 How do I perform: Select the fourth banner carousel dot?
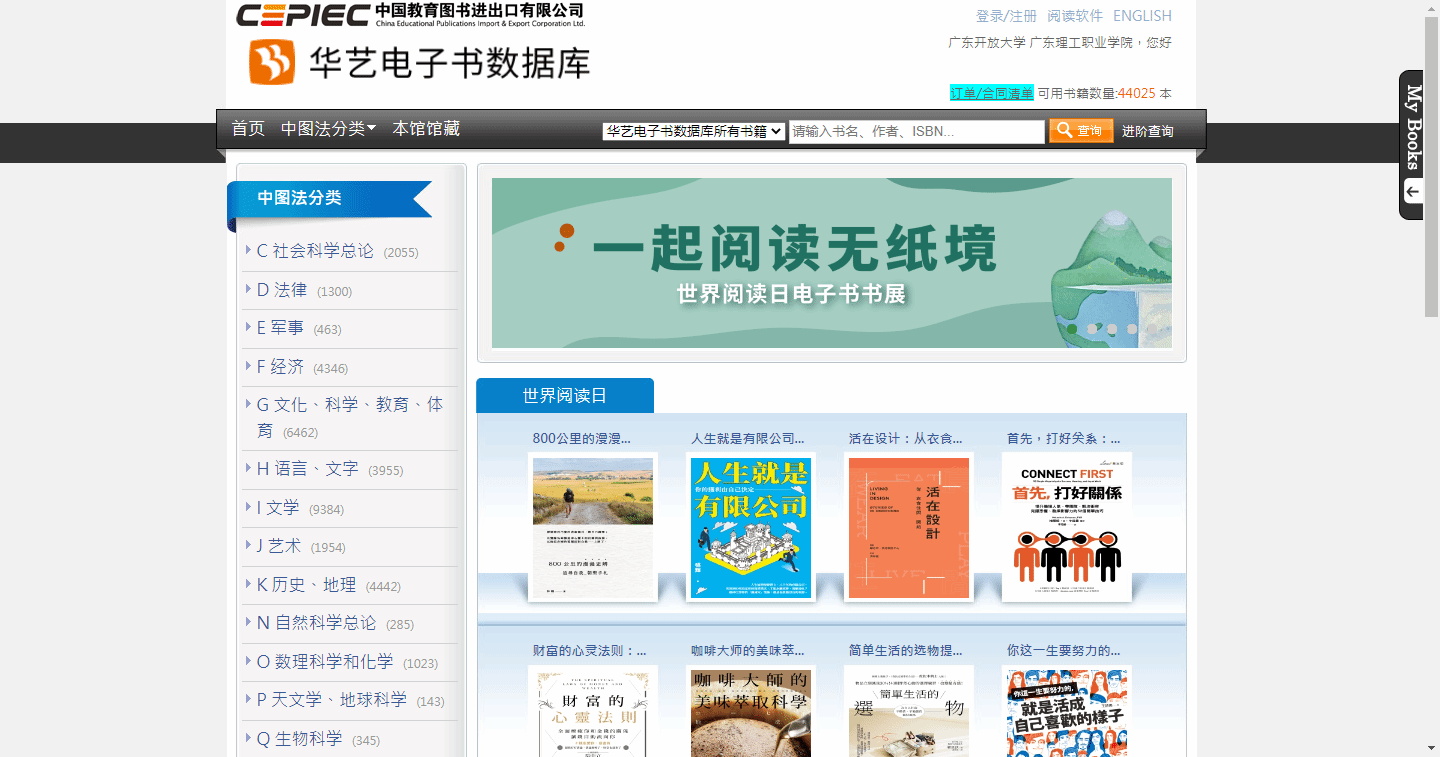[1132, 329]
